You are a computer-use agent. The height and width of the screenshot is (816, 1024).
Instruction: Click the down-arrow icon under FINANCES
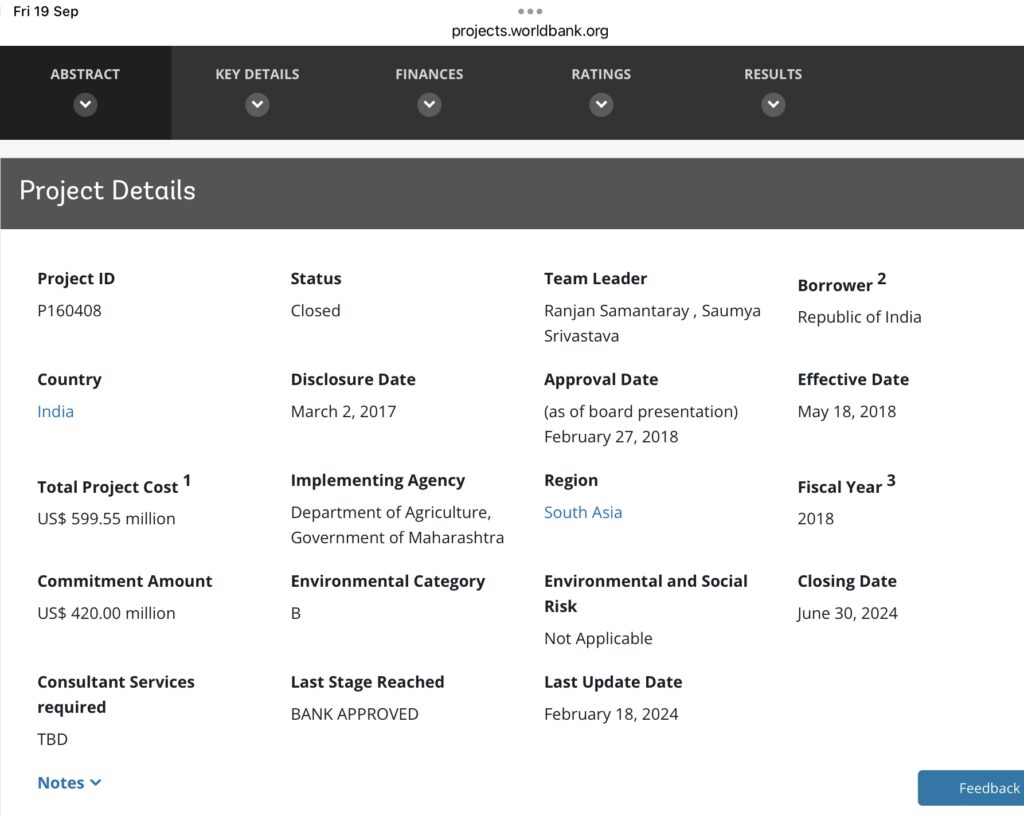(429, 104)
